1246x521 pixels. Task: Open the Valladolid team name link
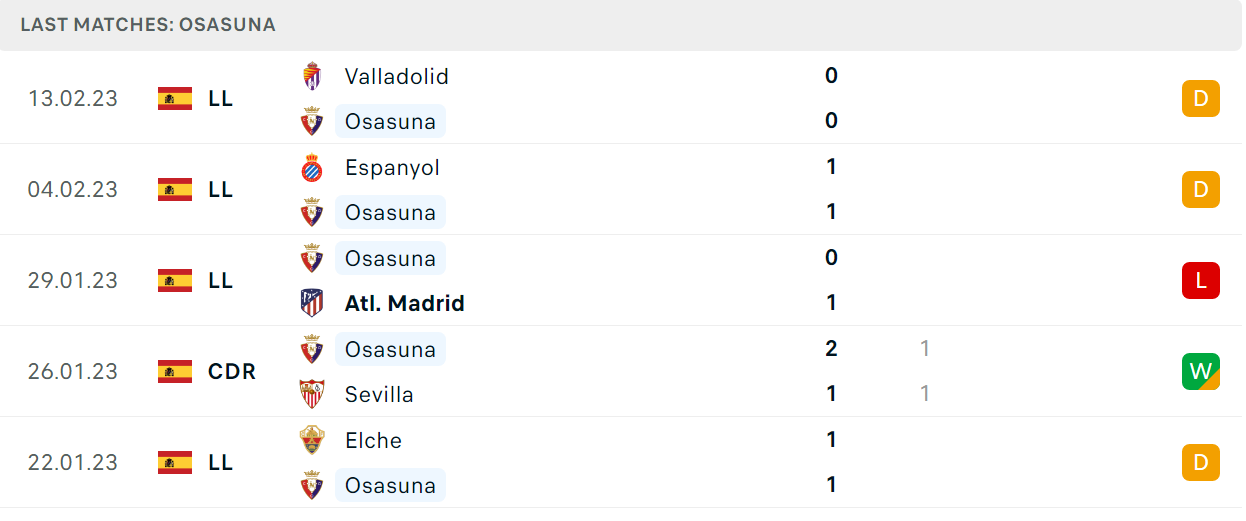[397, 76]
